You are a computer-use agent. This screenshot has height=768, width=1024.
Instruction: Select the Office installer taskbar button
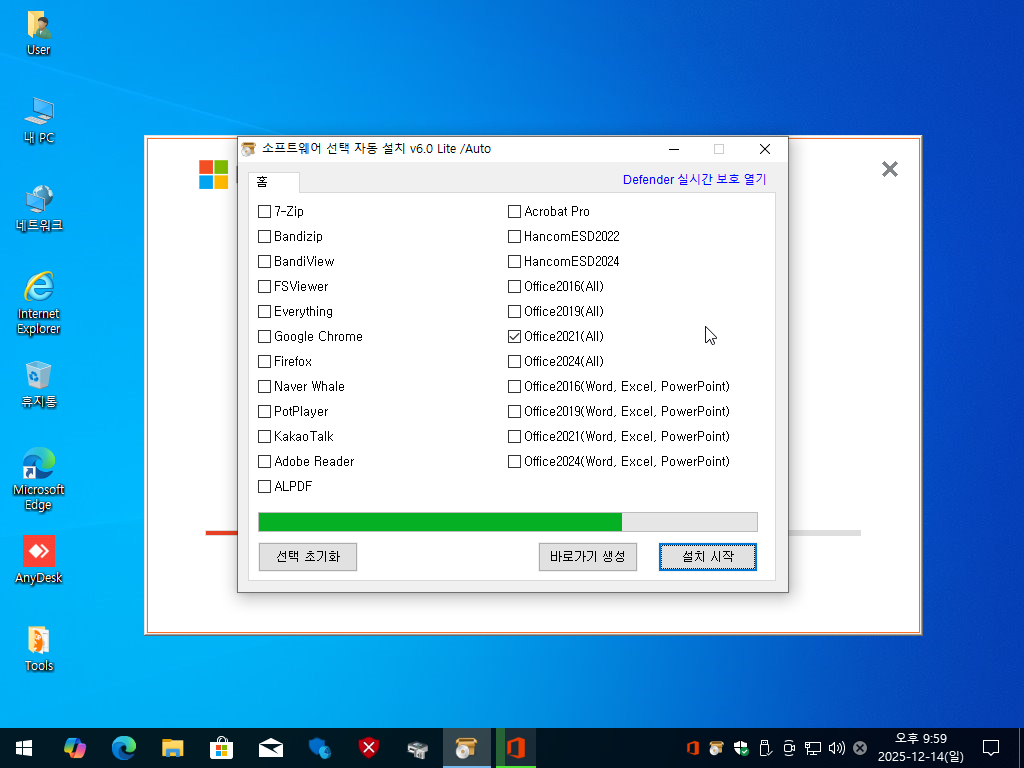point(516,748)
